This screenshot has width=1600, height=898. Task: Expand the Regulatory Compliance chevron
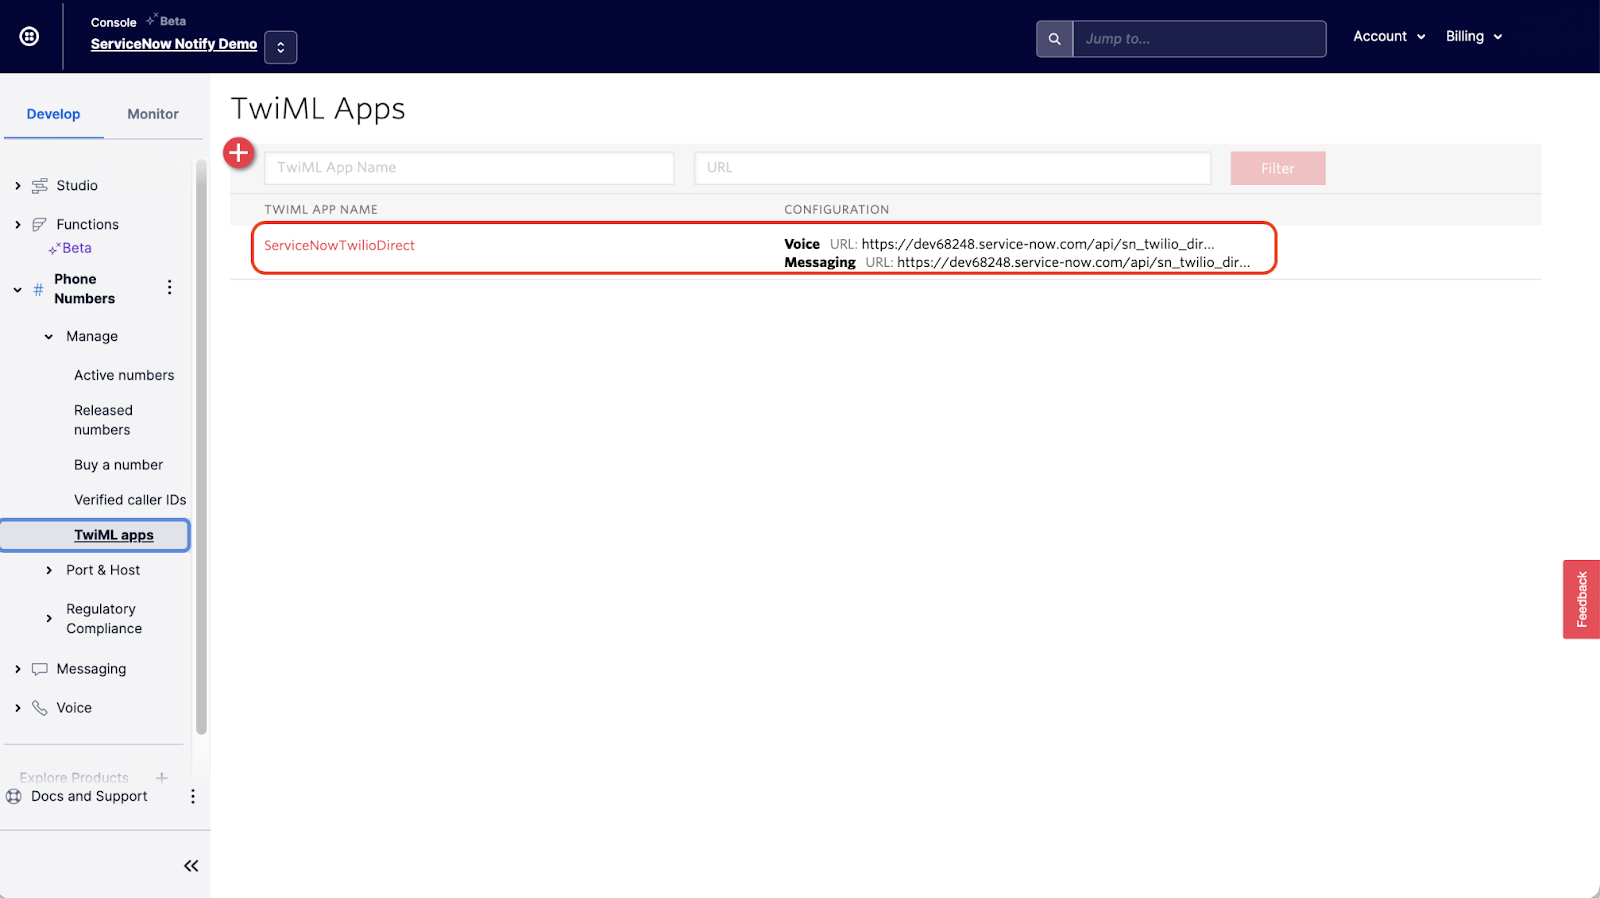tap(49, 619)
